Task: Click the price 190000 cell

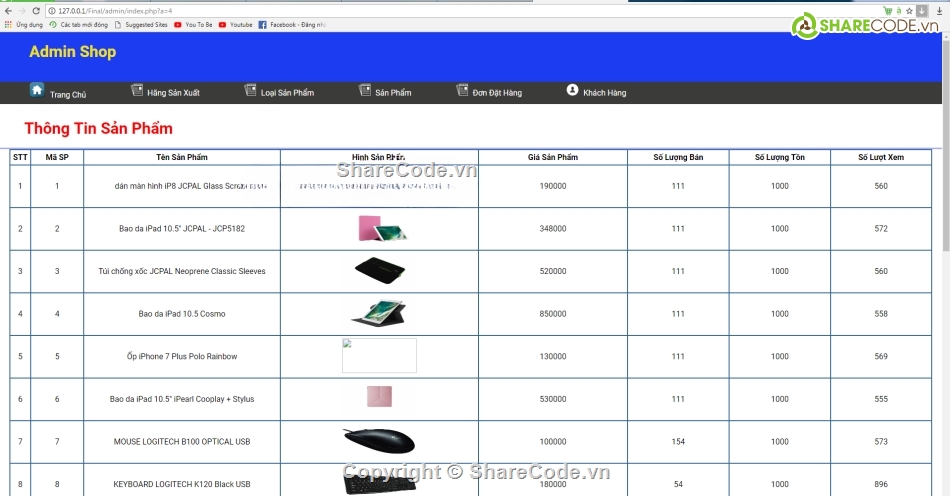Action: click(x=553, y=186)
